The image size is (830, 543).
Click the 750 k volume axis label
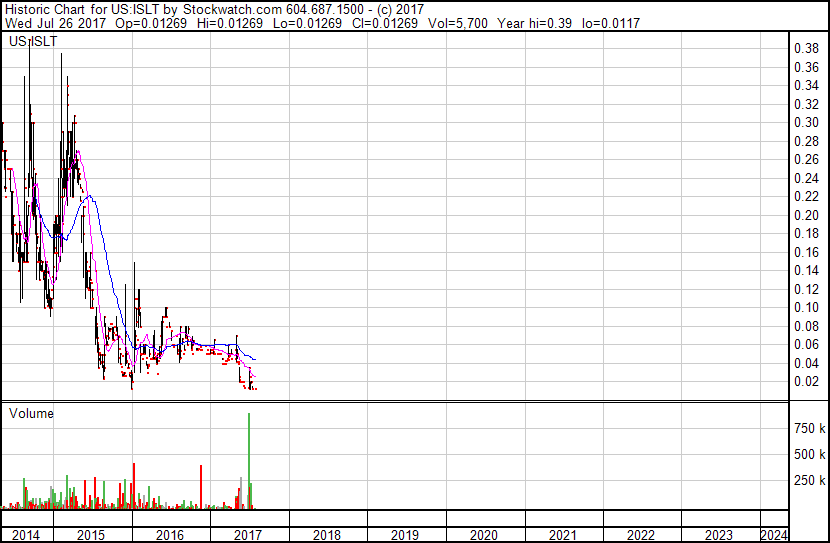tap(809, 428)
